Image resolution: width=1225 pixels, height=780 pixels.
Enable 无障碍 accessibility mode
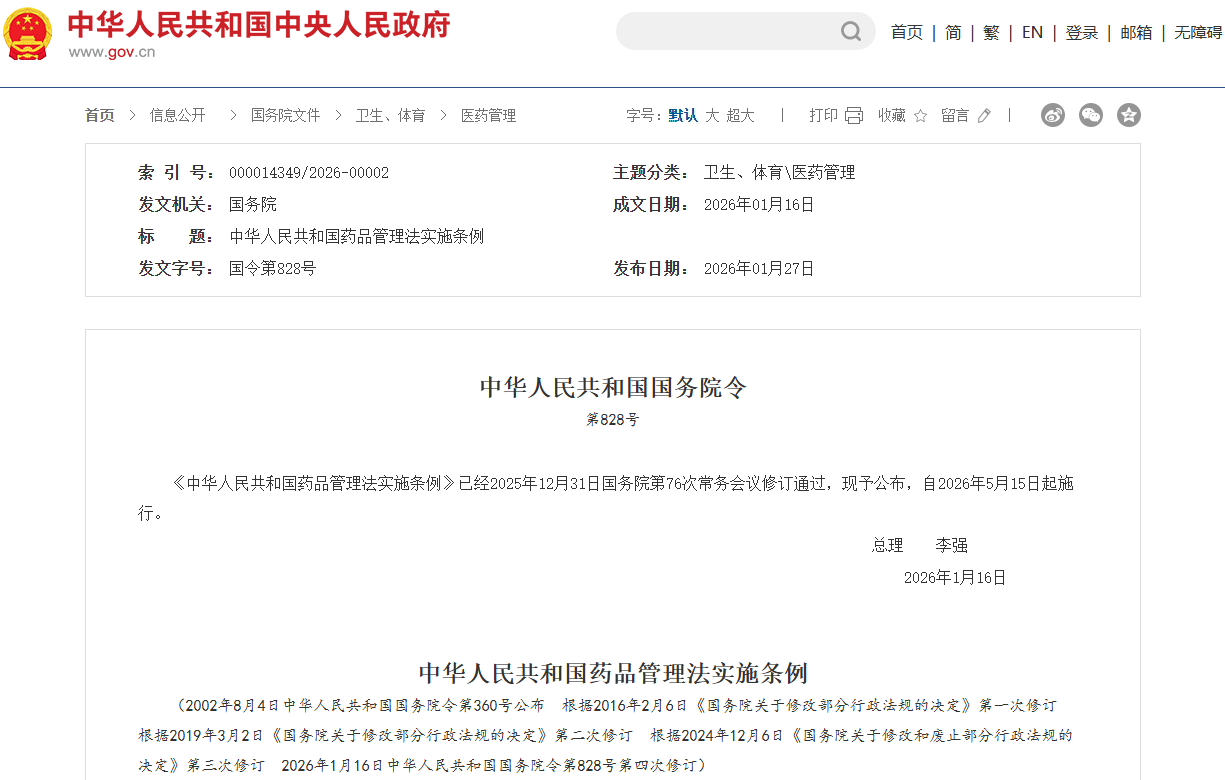[1197, 33]
